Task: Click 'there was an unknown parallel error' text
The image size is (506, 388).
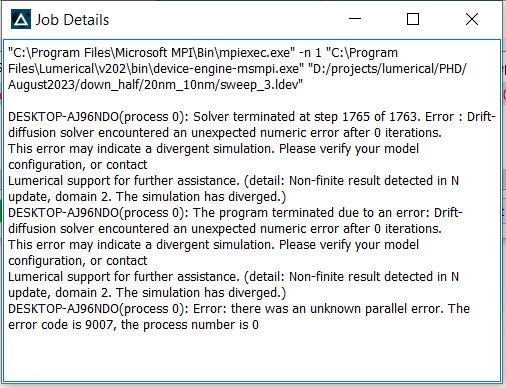Action: coord(337,309)
